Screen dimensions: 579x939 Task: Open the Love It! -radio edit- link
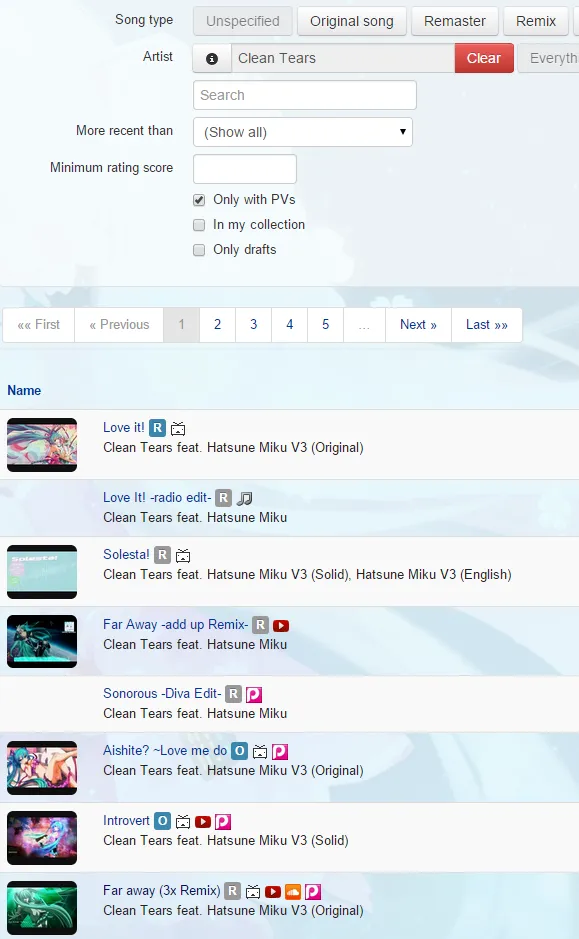pyautogui.click(x=157, y=498)
